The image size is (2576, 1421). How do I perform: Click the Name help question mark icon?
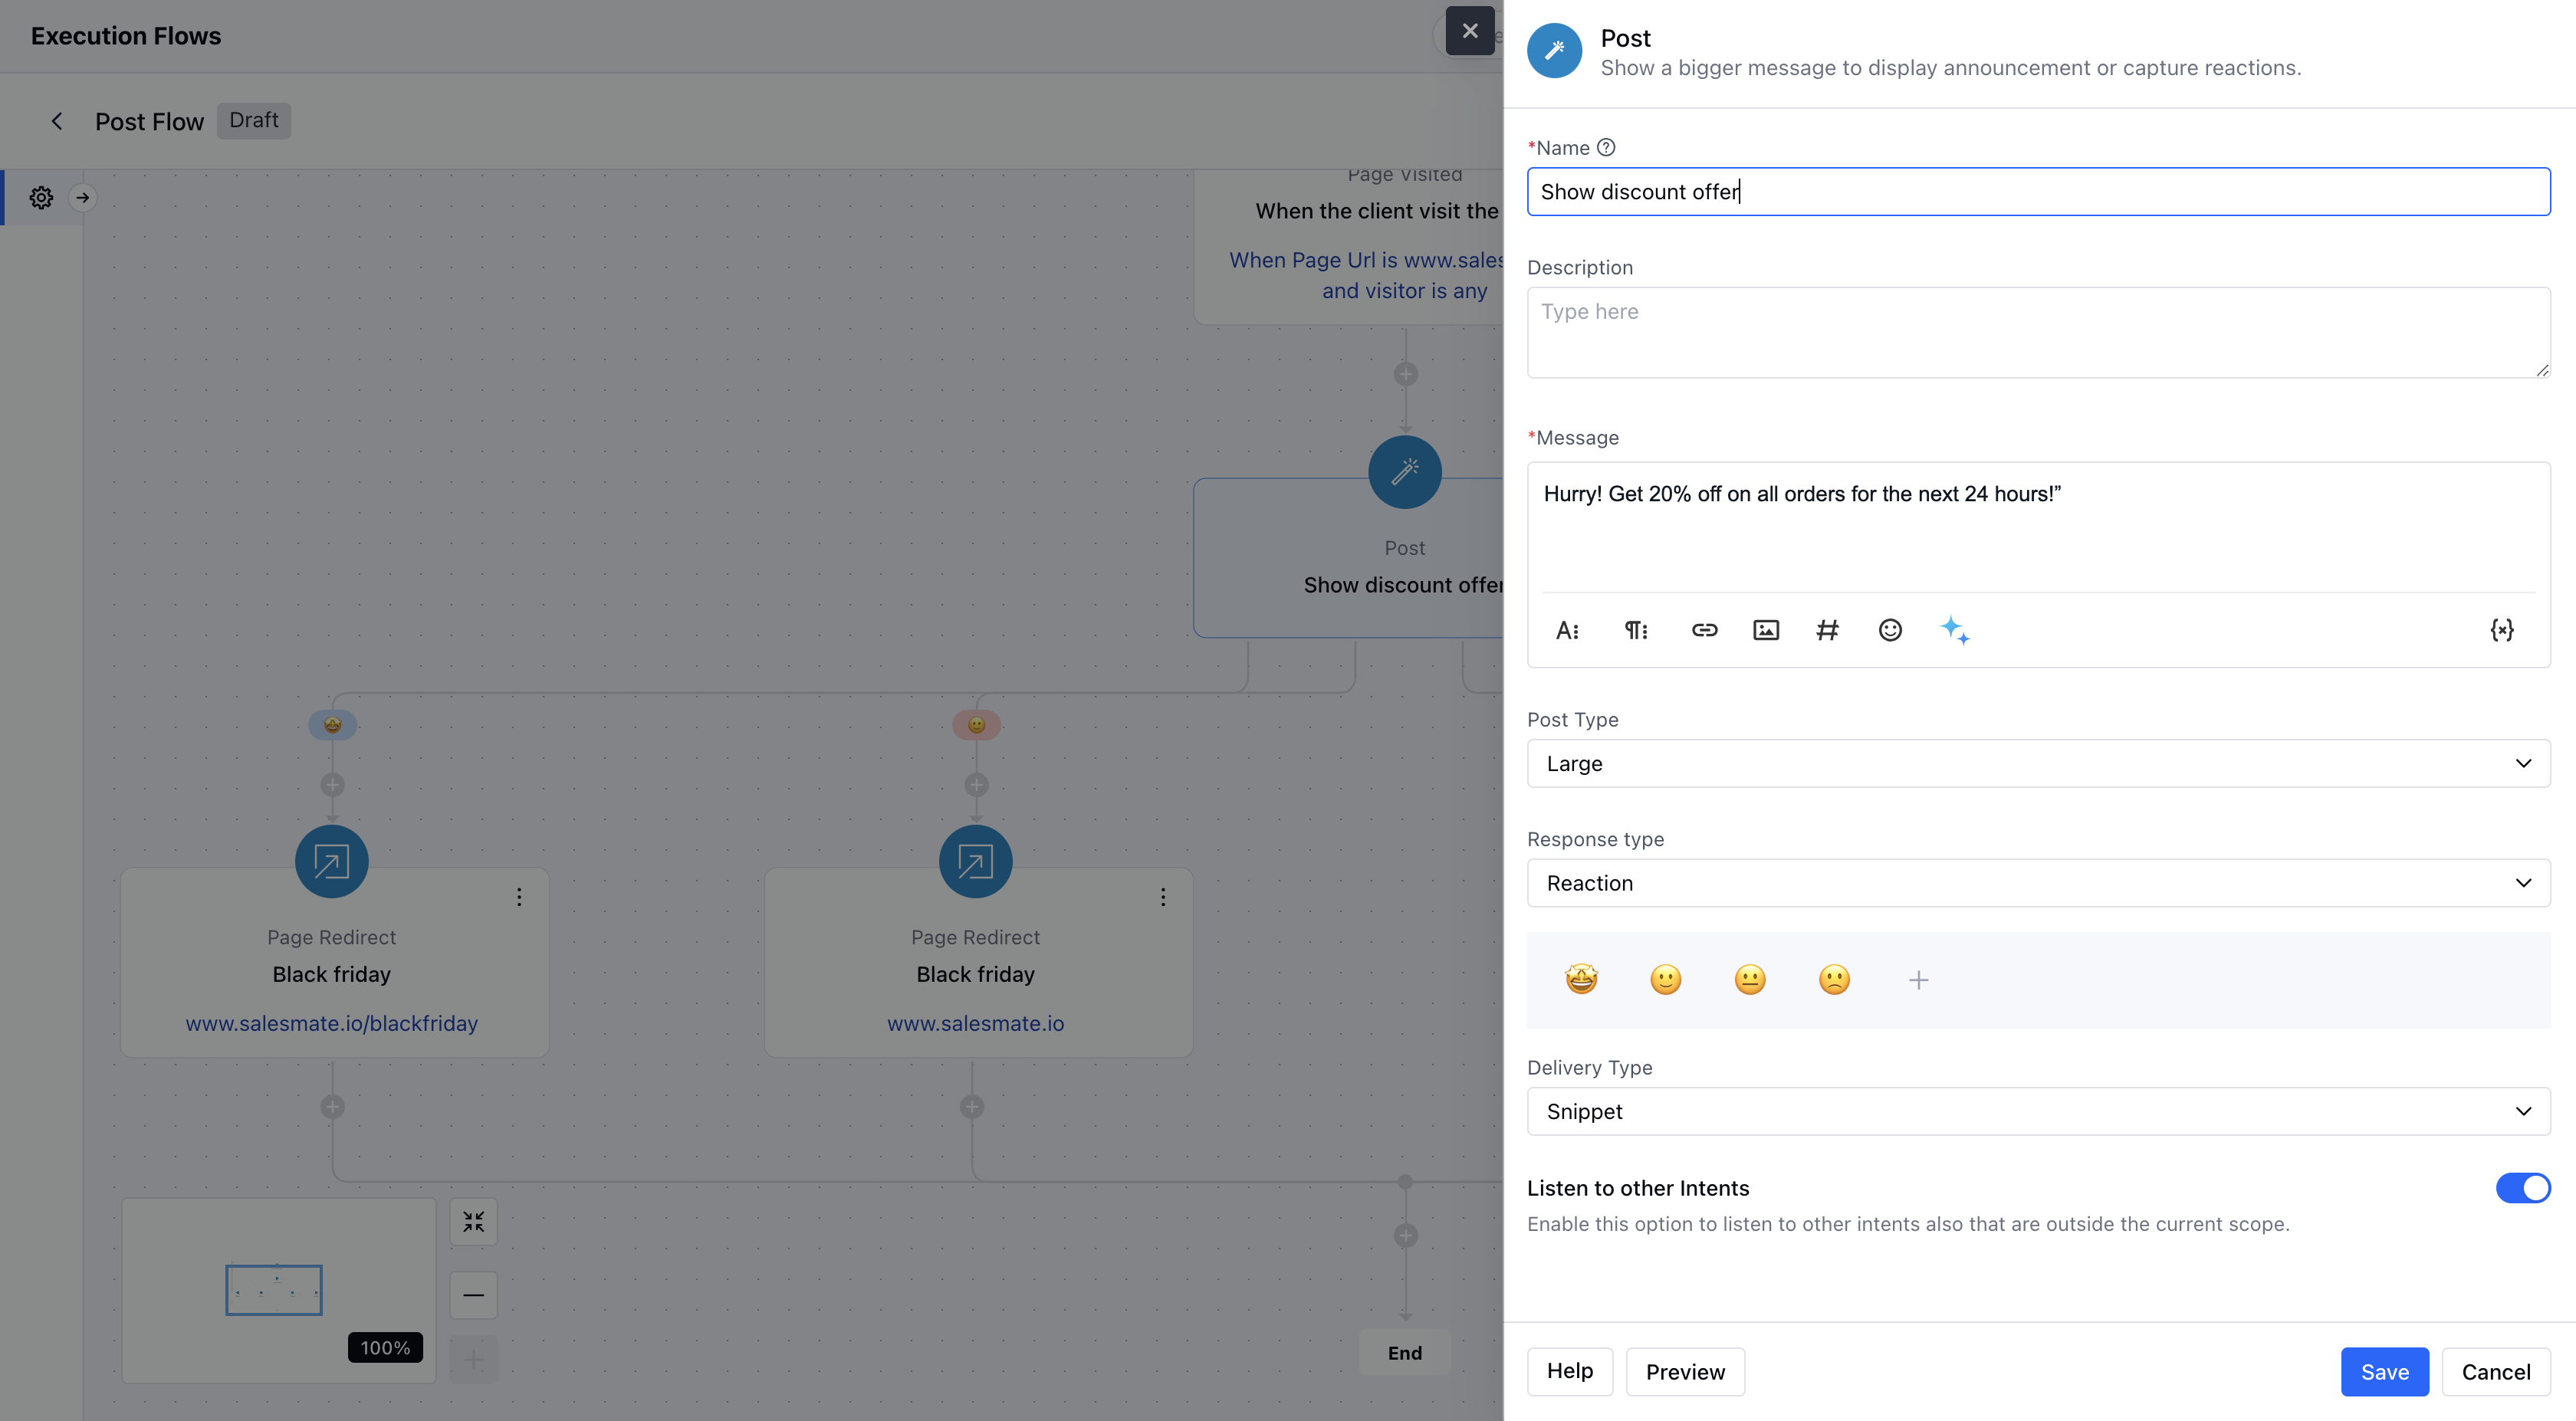(1606, 148)
